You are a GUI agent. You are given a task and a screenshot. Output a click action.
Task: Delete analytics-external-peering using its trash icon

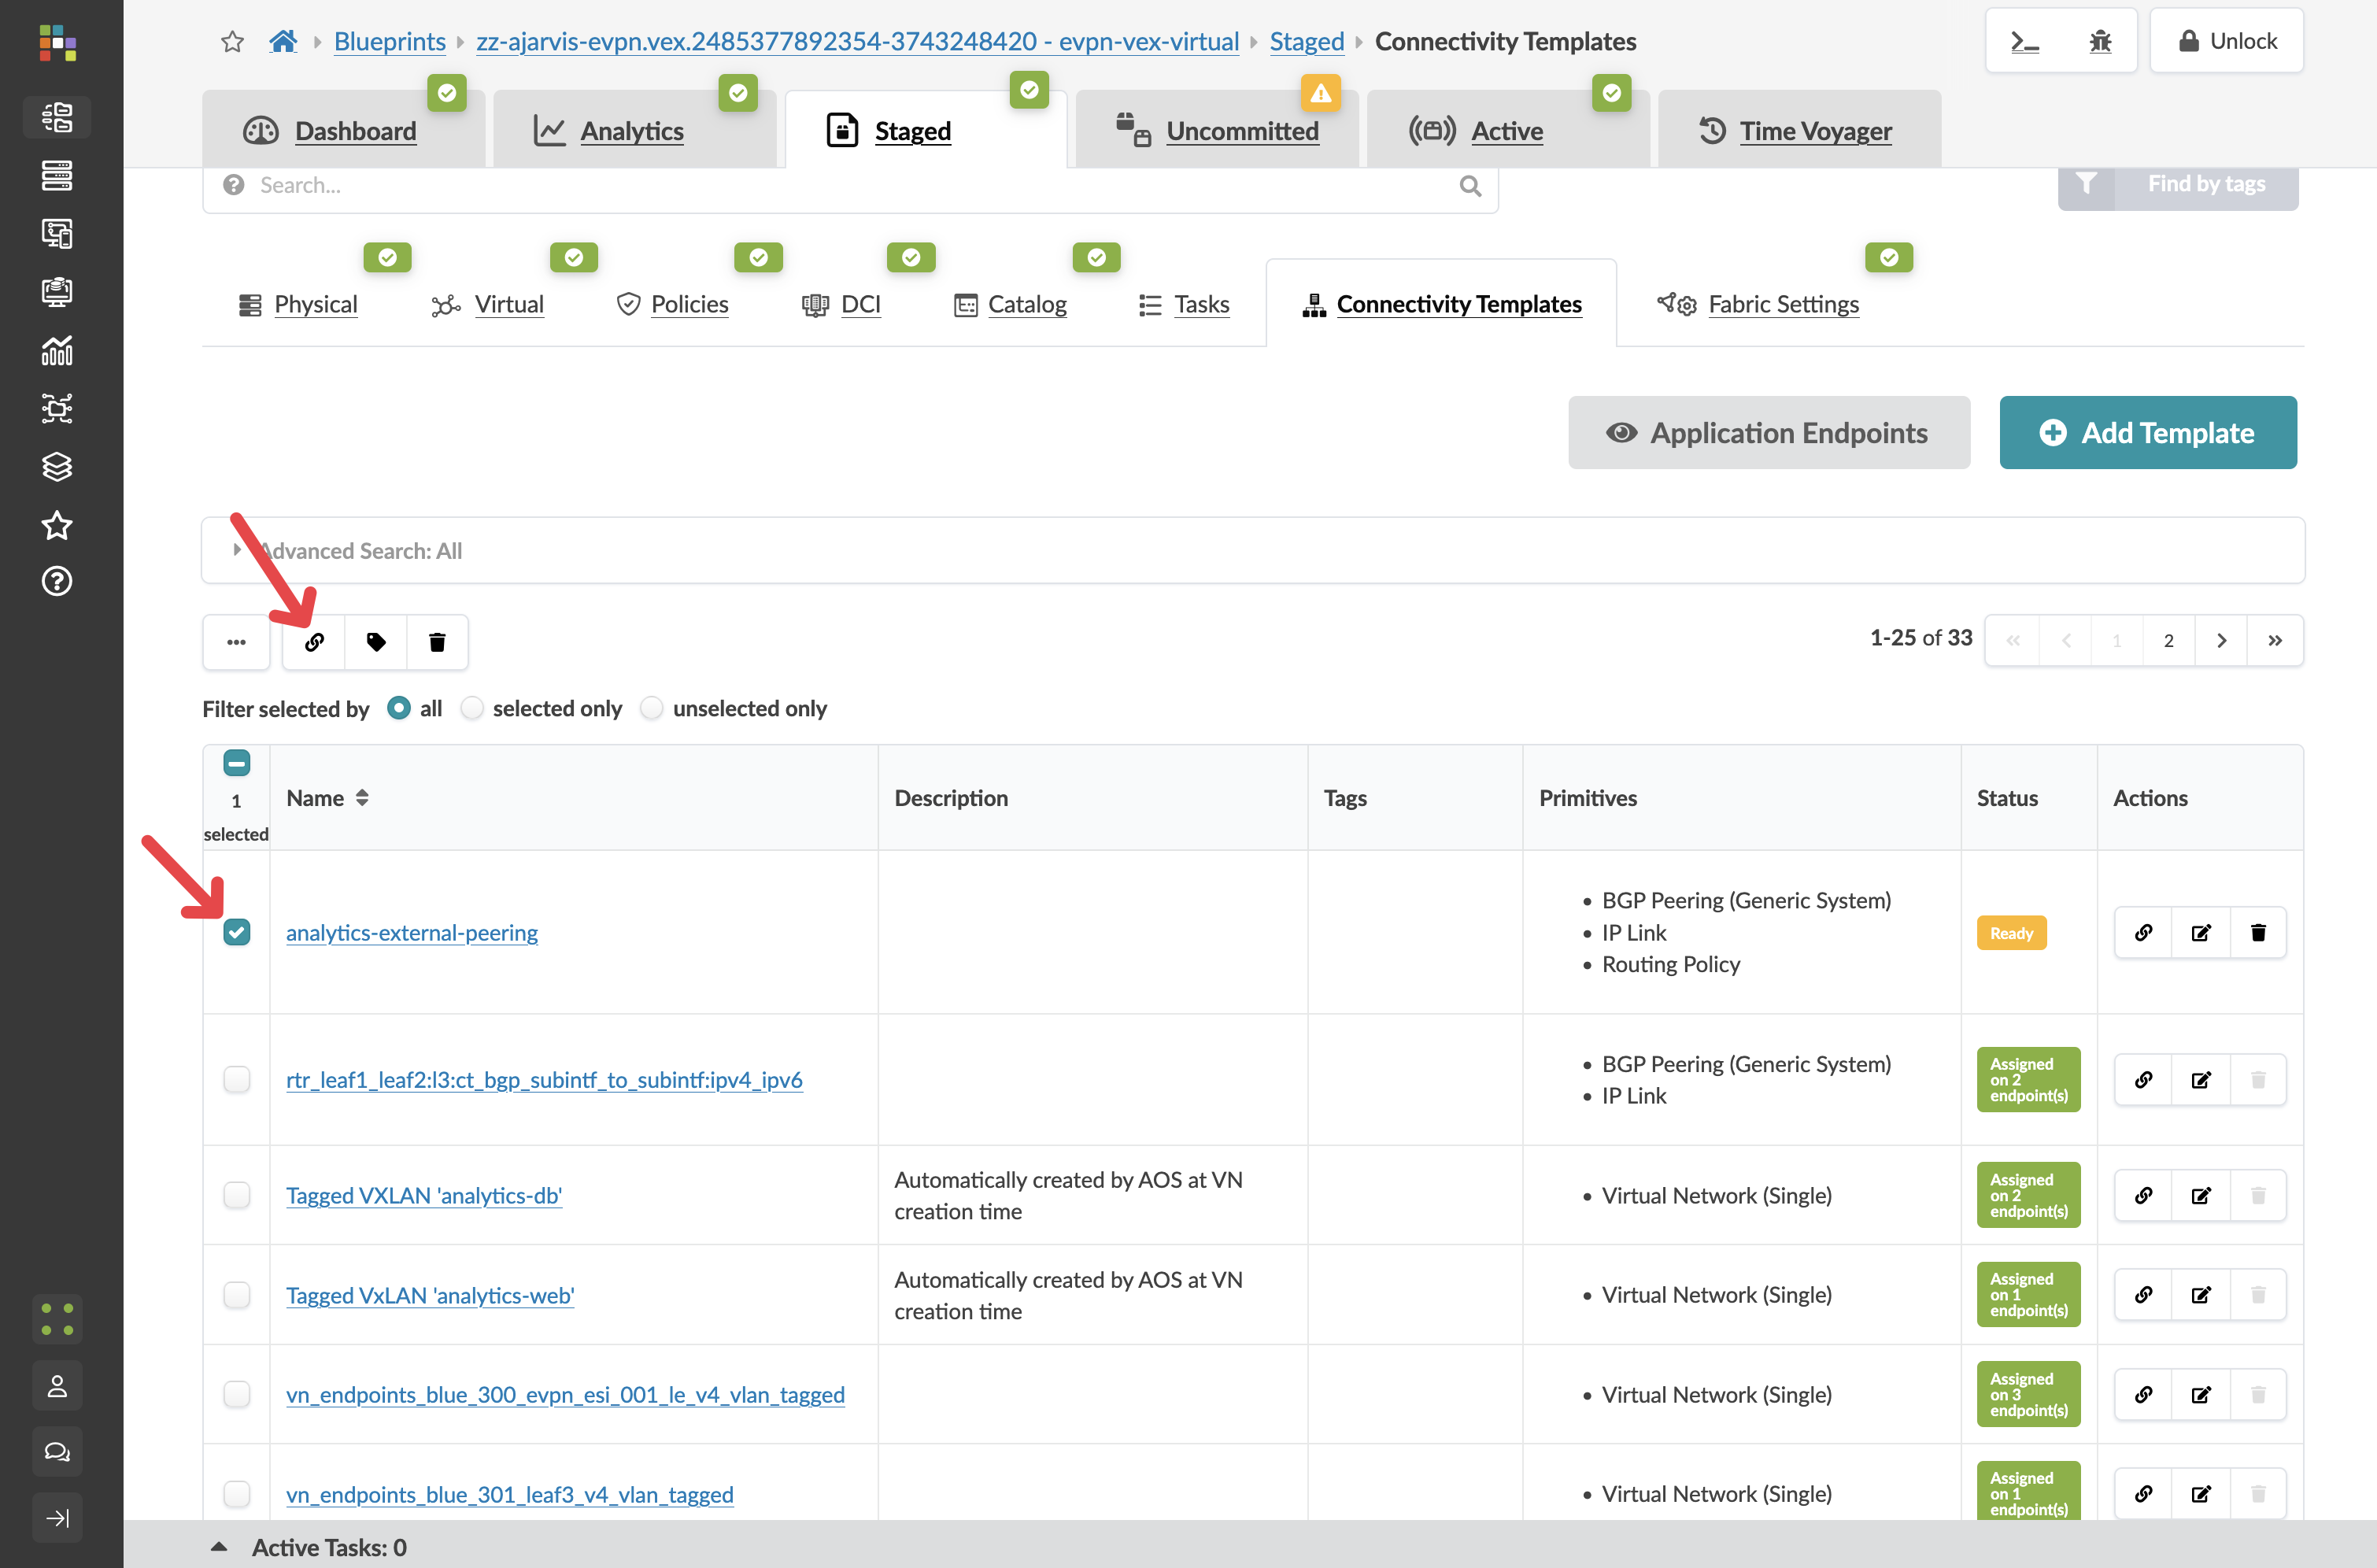[2259, 932]
